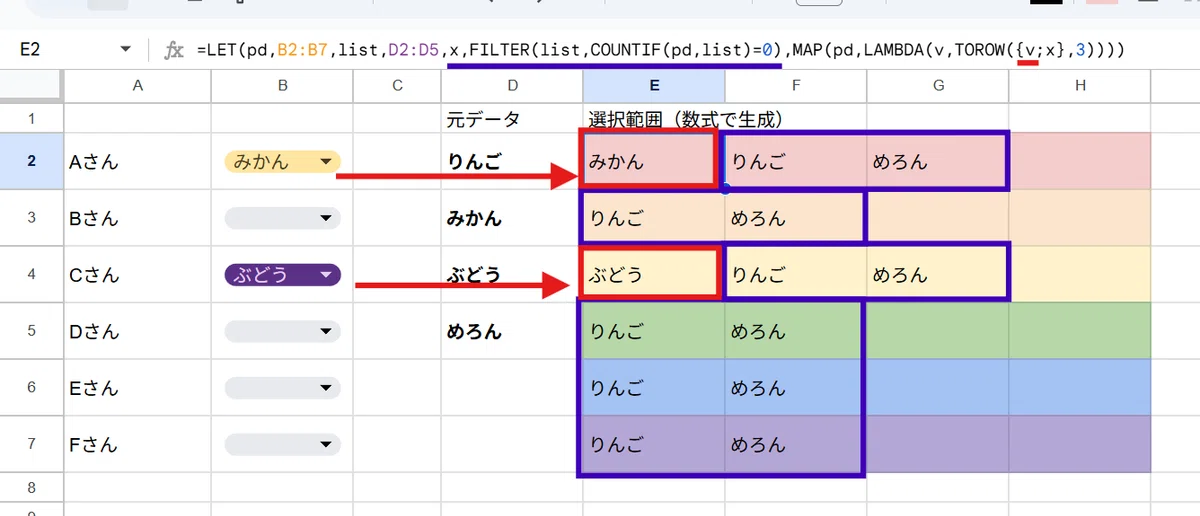Click めろん in purple row 7
1200x516 pixels.
coord(795,444)
